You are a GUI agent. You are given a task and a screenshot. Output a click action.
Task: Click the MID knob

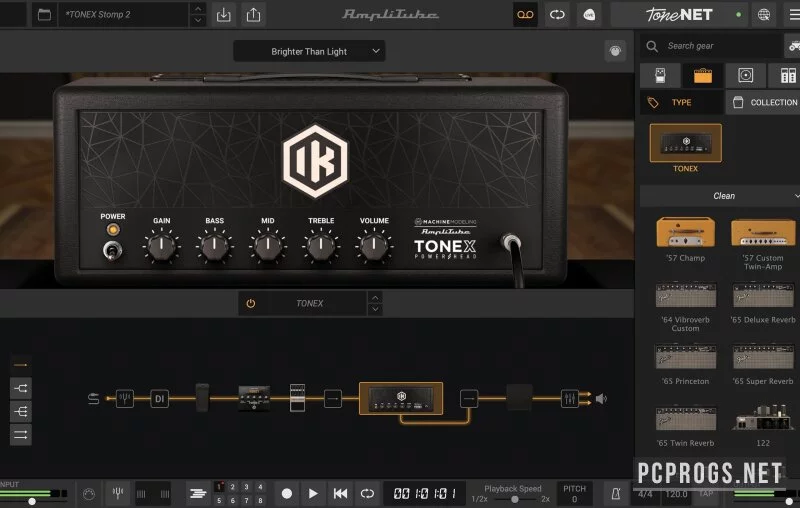[268, 245]
